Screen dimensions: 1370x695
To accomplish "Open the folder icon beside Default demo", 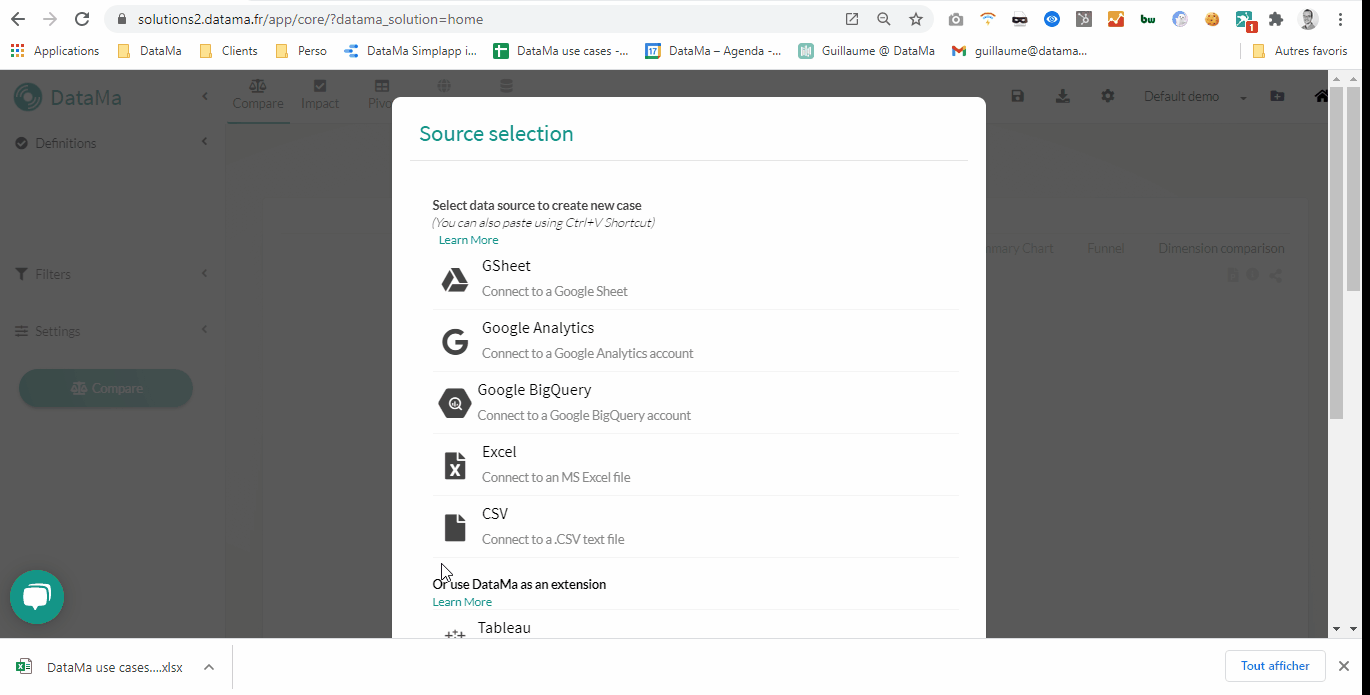I will point(1277,96).
